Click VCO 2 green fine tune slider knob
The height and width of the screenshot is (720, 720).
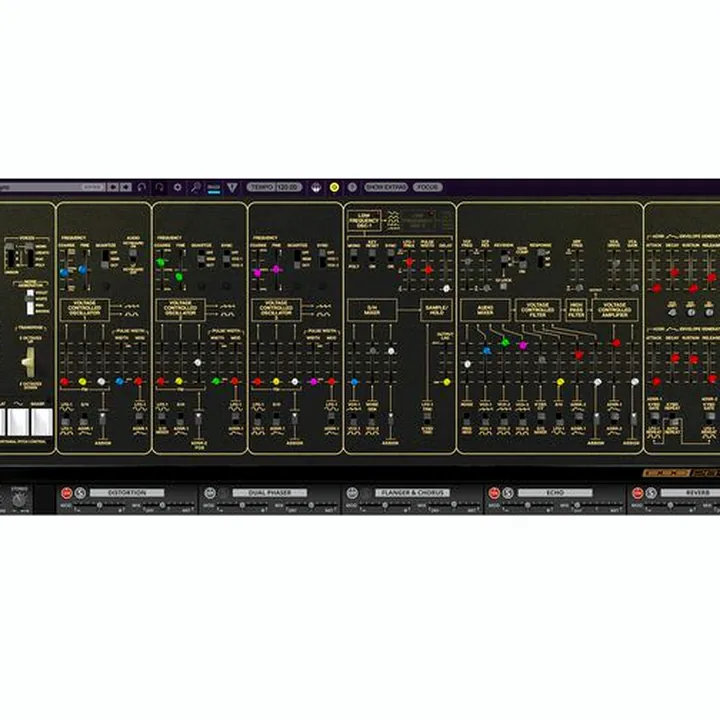coord(179,276)
